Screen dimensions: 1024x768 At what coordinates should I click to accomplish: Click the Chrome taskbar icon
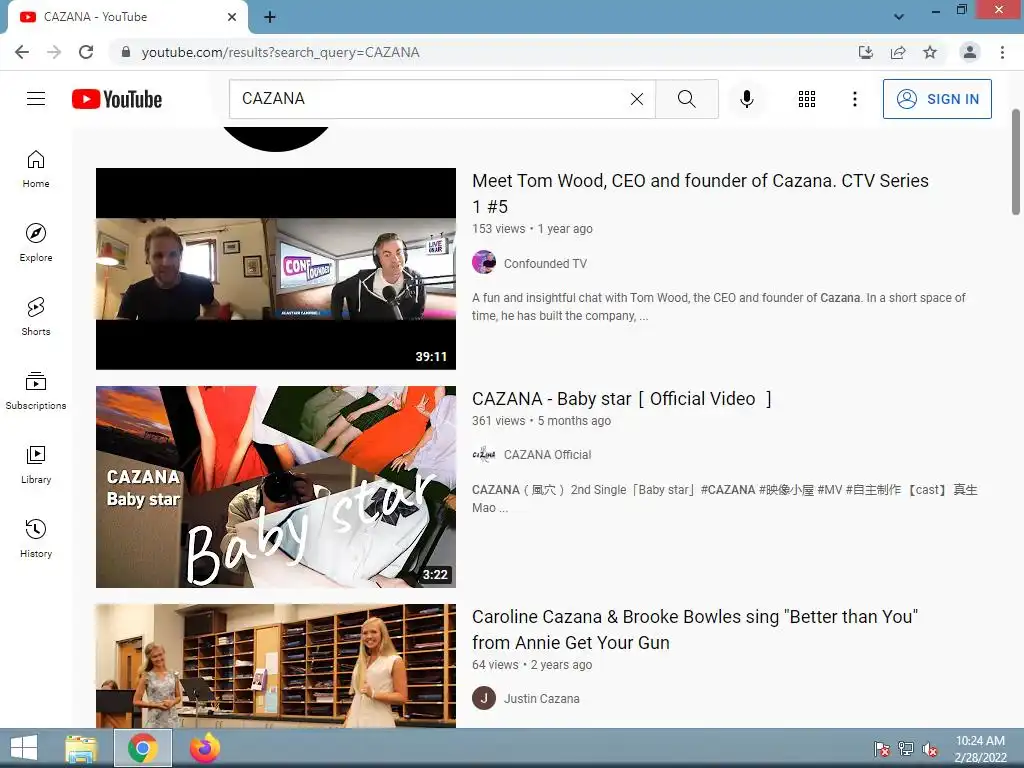click(143, 748)
